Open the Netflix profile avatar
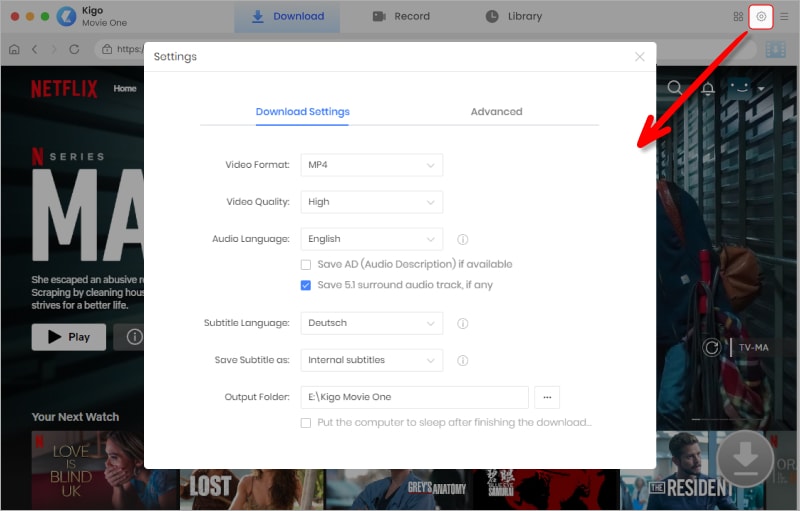The width and height of the screenshot is (800, 511). (x=740, y=88)
